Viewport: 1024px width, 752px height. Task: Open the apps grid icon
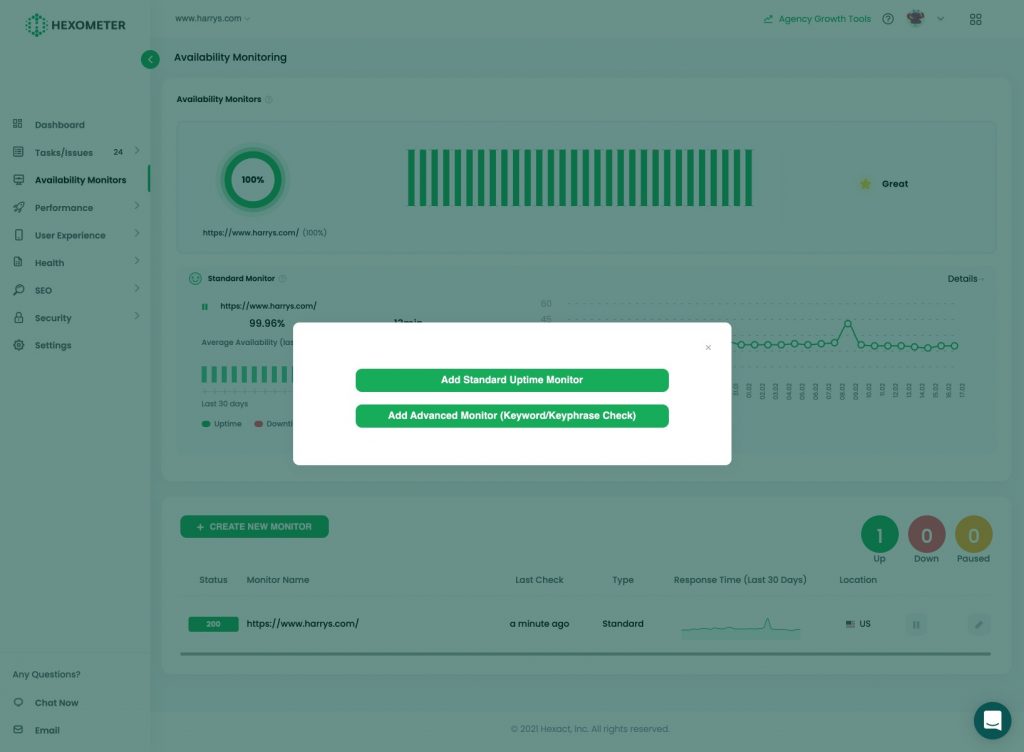tap(975, 20)
